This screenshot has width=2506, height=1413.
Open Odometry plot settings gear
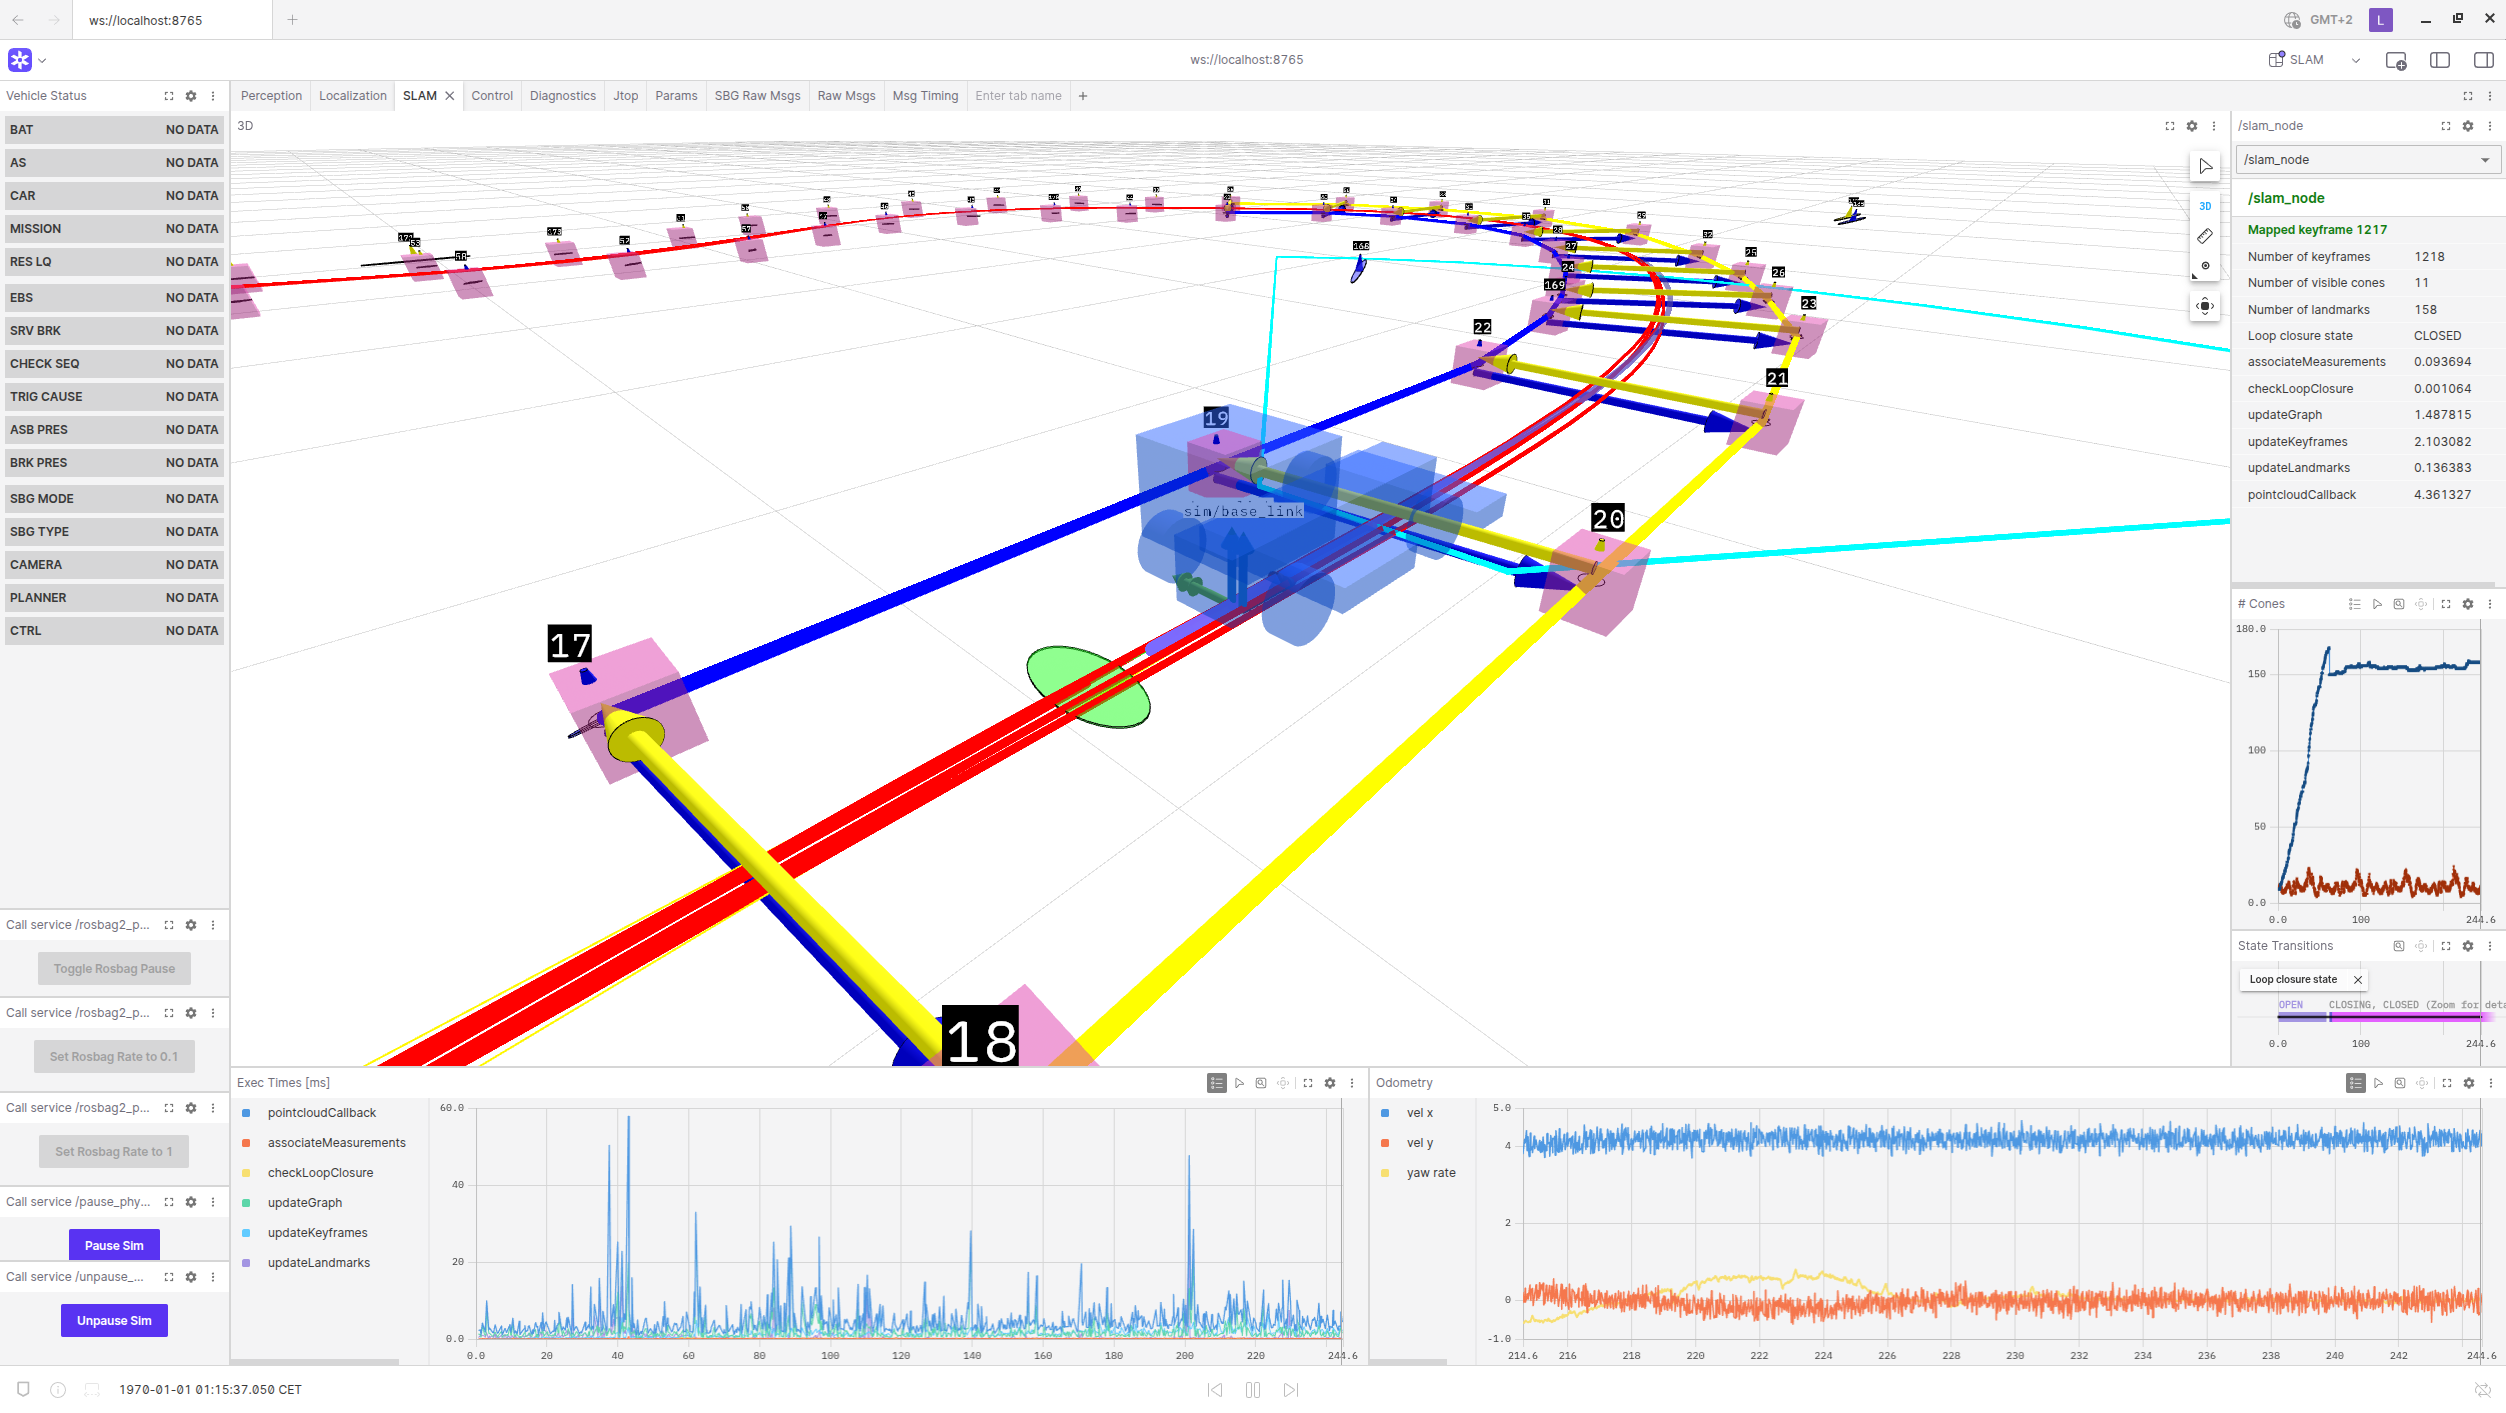2469,1083
